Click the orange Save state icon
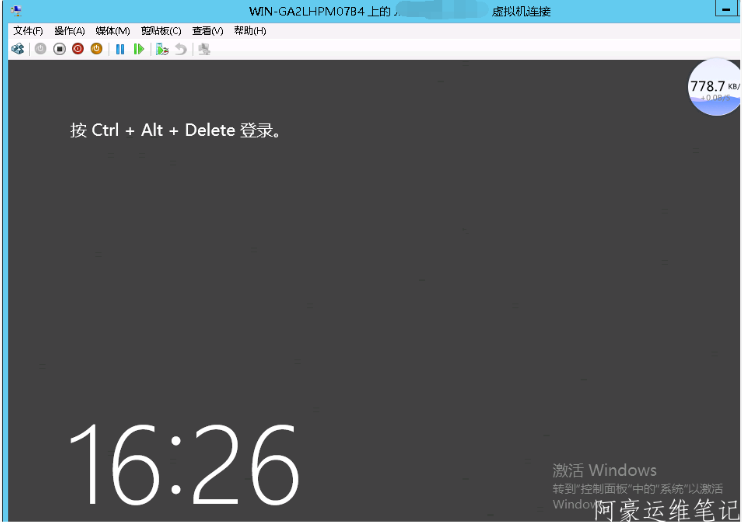This screenshot has width=742, height=522. [x=97, y=48]
